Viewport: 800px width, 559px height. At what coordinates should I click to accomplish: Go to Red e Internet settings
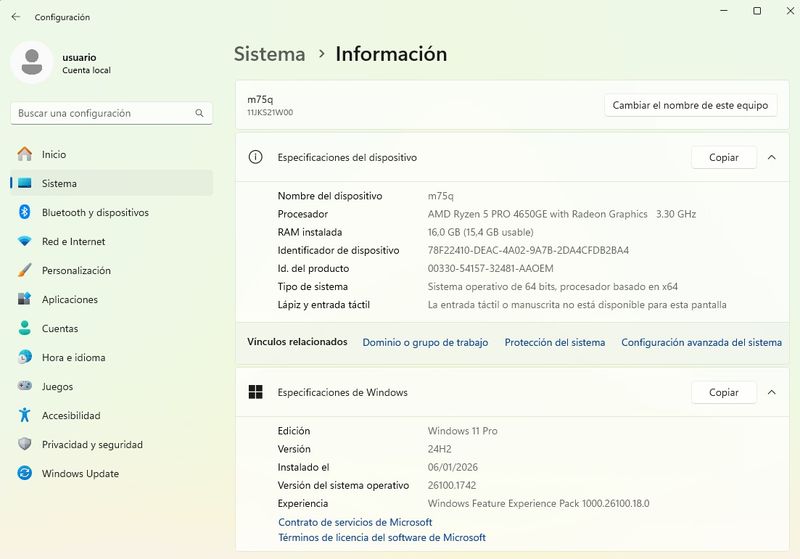point(112,241)
